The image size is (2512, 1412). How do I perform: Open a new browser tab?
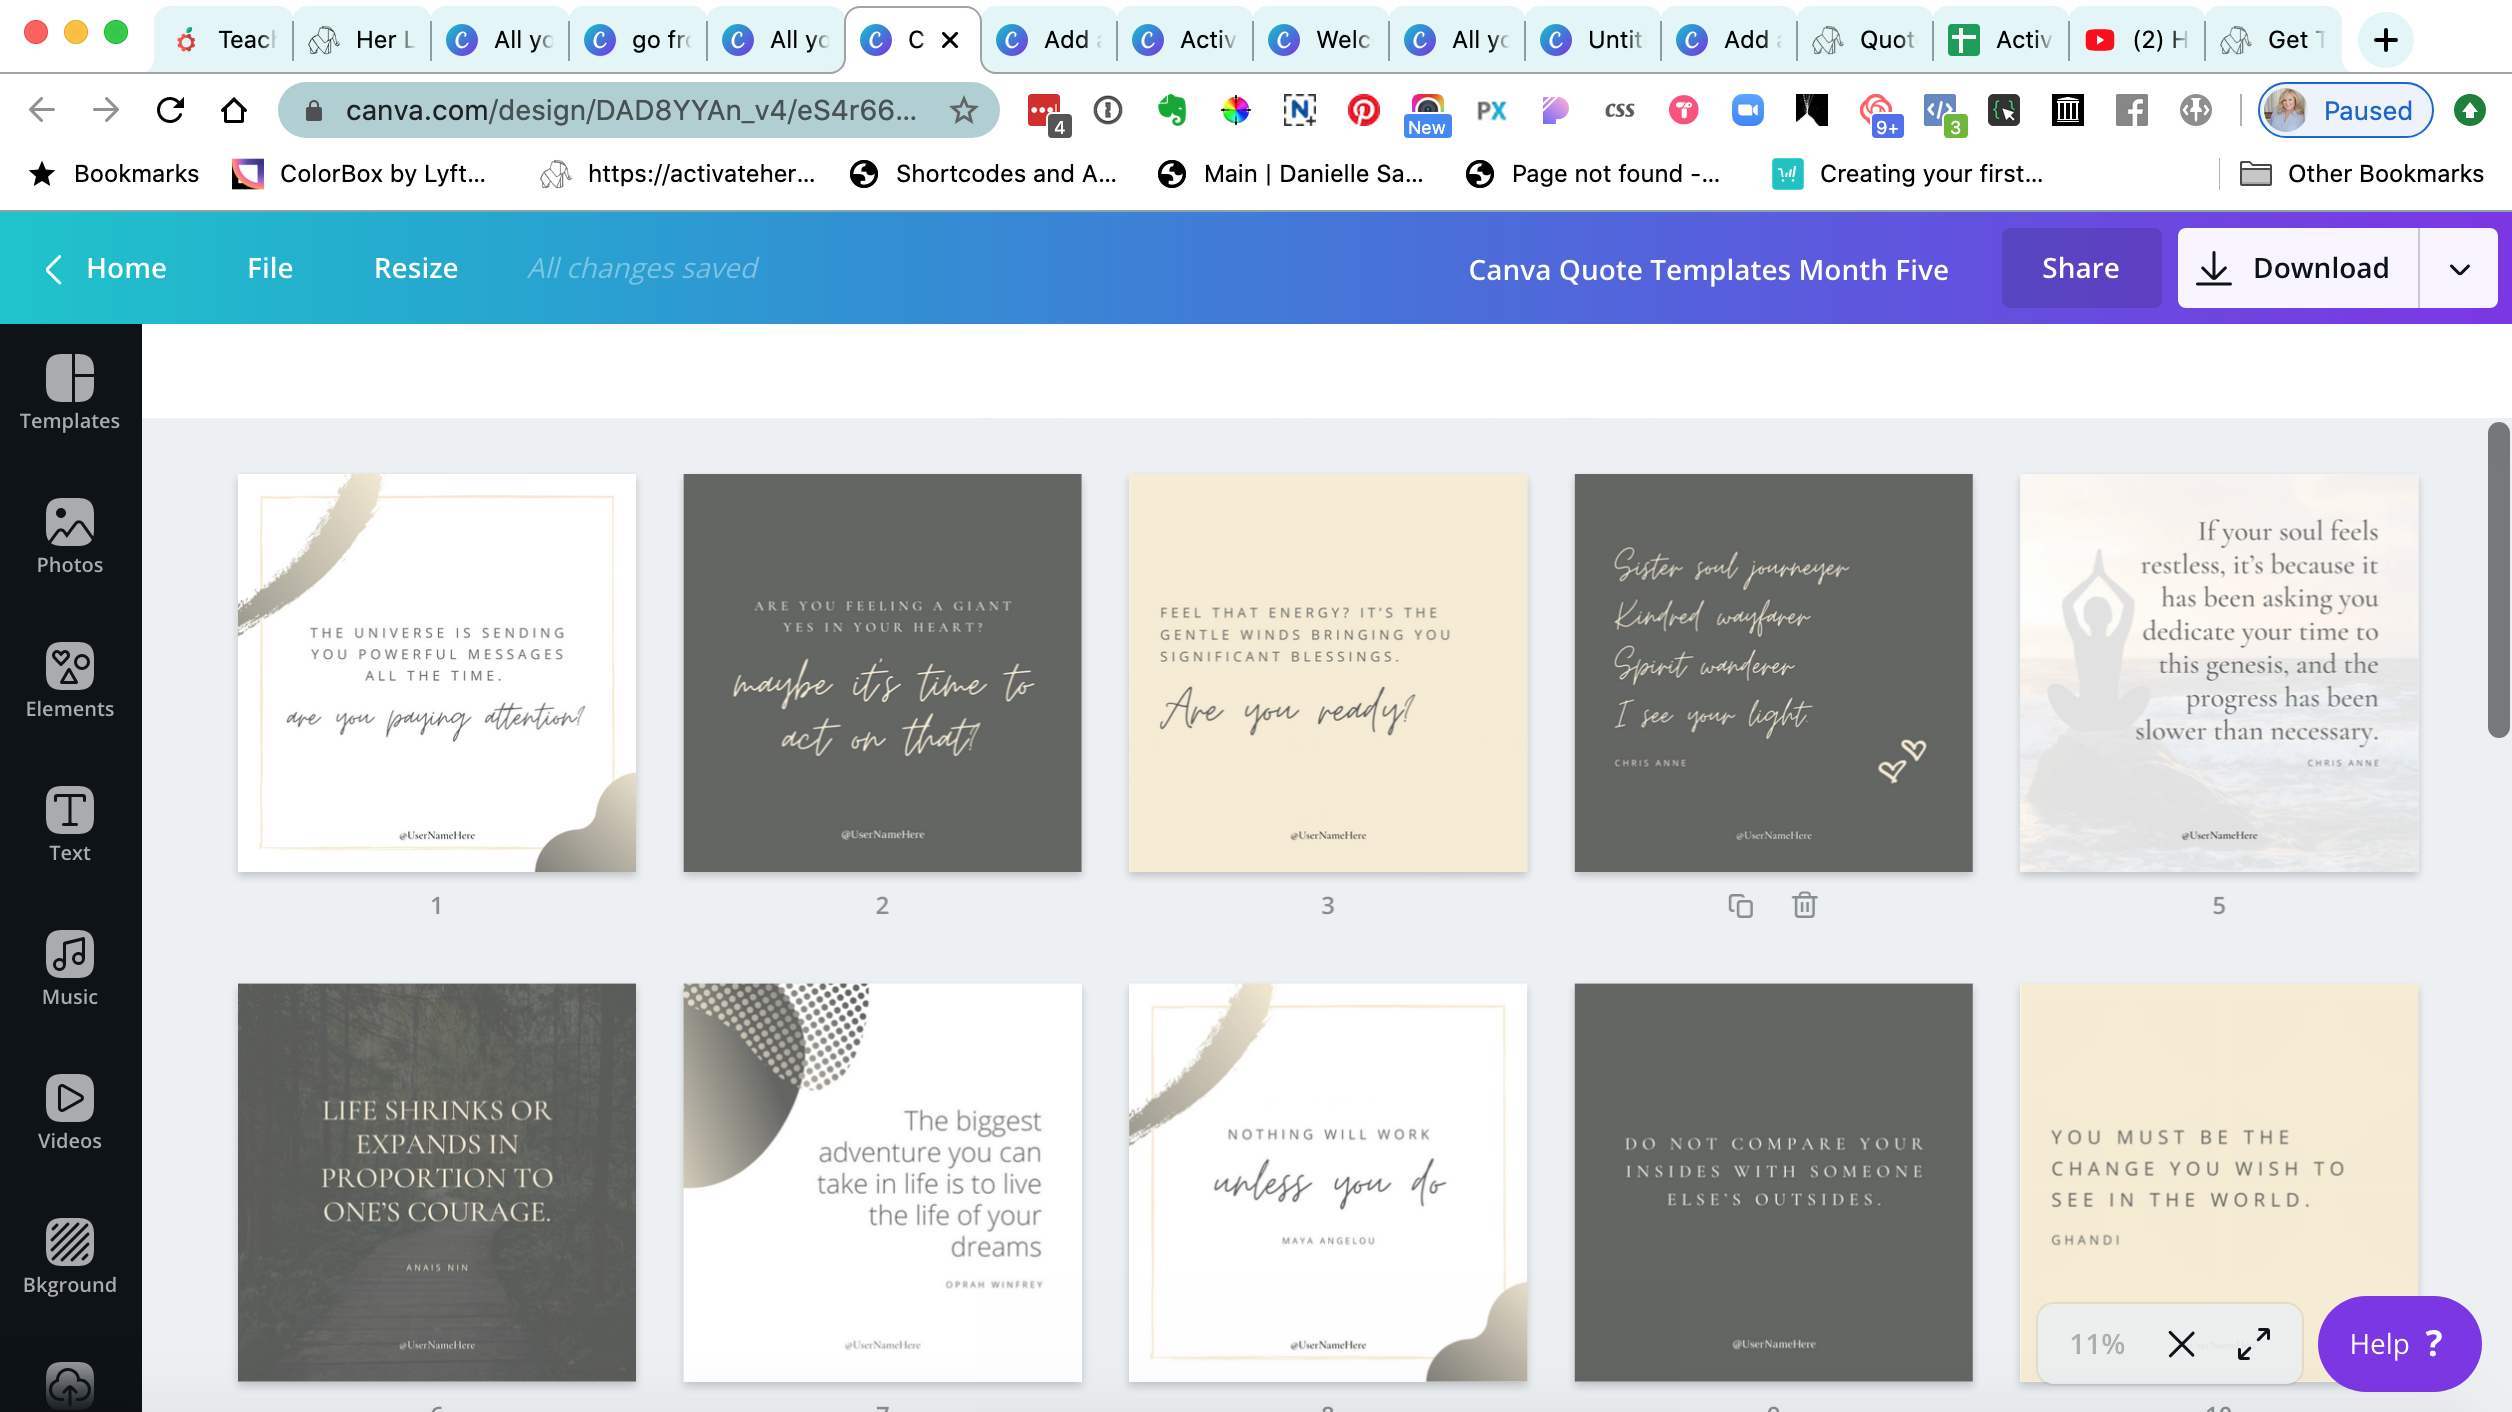pyautogui.click(x=2386, y=40)
